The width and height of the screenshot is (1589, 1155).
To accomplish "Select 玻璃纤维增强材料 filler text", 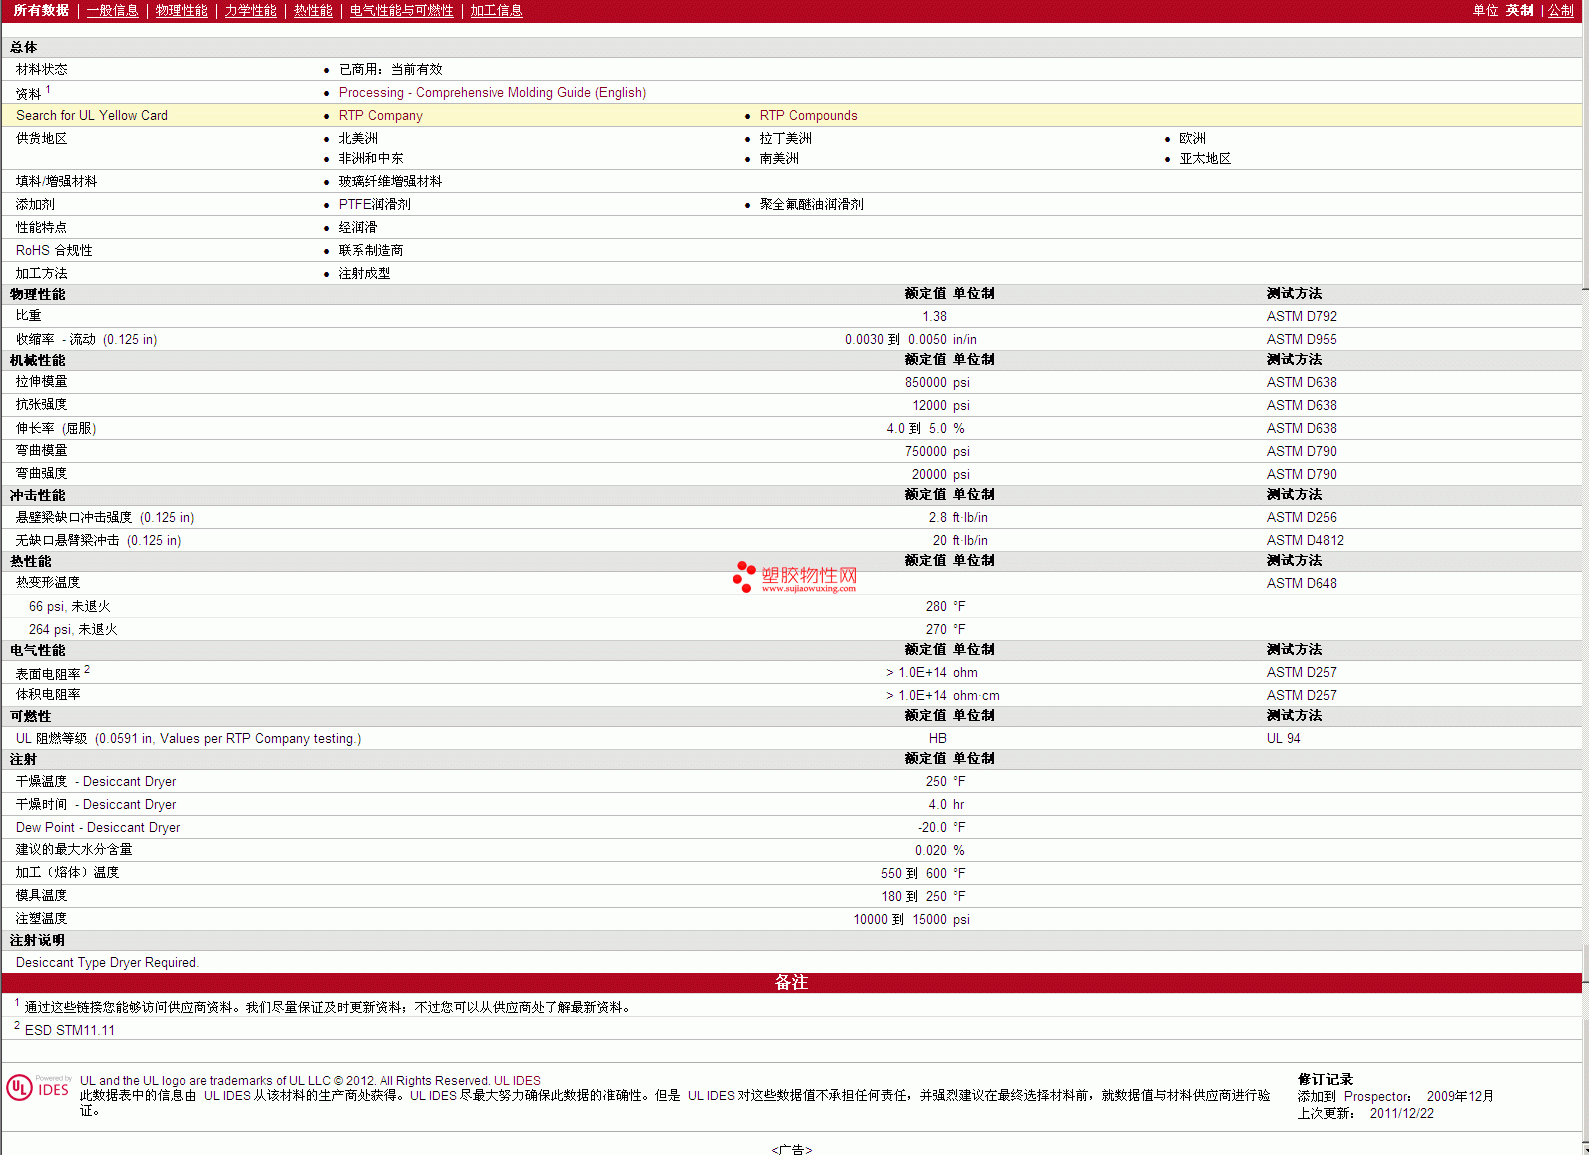I will click(390, 181).
